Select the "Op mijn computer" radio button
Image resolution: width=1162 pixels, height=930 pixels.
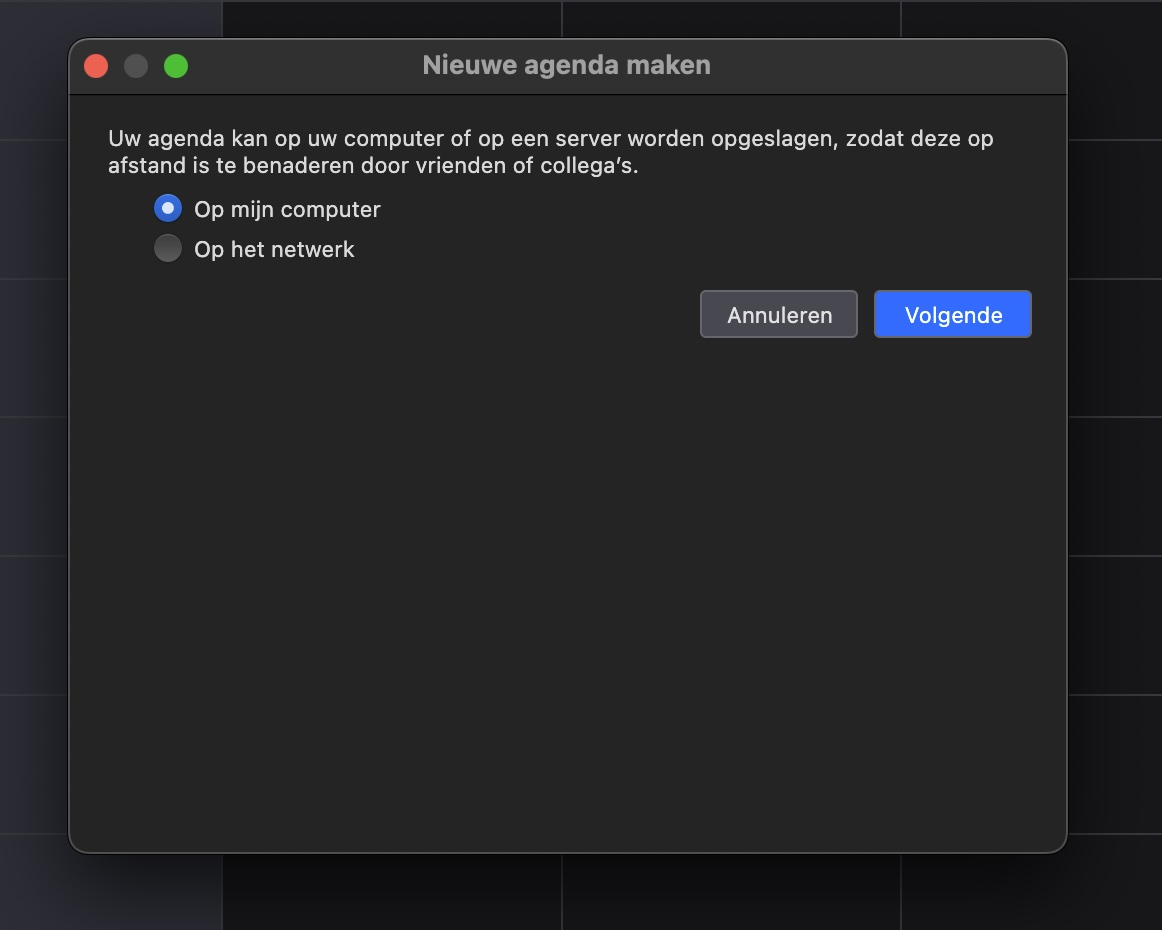coord(168,209)
